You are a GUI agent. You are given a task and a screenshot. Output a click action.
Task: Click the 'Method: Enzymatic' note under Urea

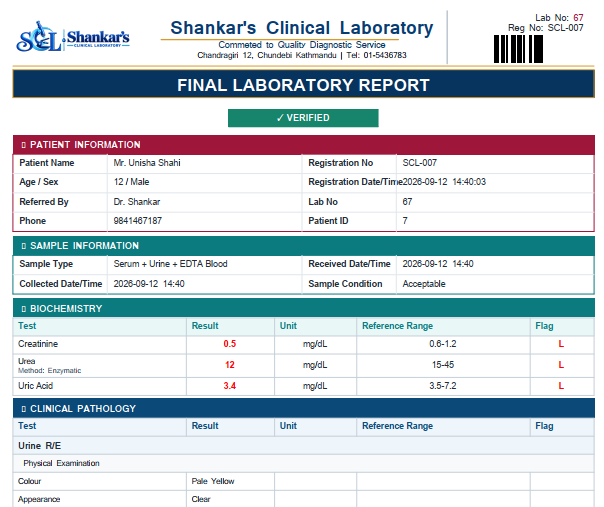coord(49,371)
